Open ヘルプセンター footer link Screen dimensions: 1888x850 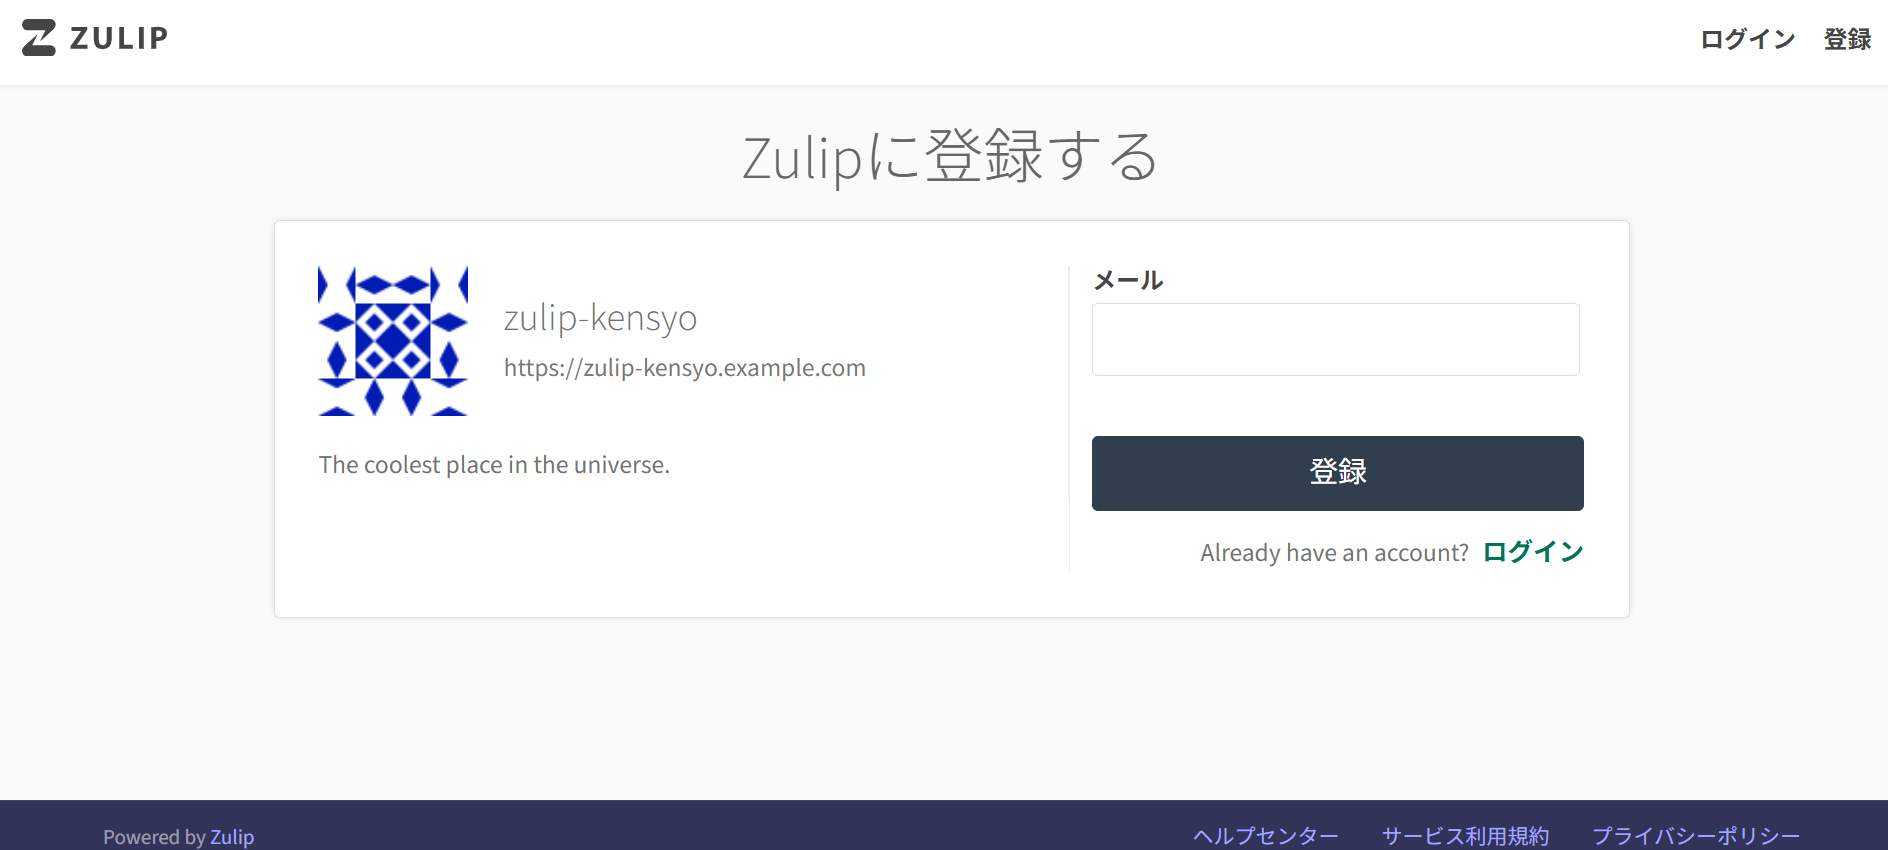point(1266,836)
